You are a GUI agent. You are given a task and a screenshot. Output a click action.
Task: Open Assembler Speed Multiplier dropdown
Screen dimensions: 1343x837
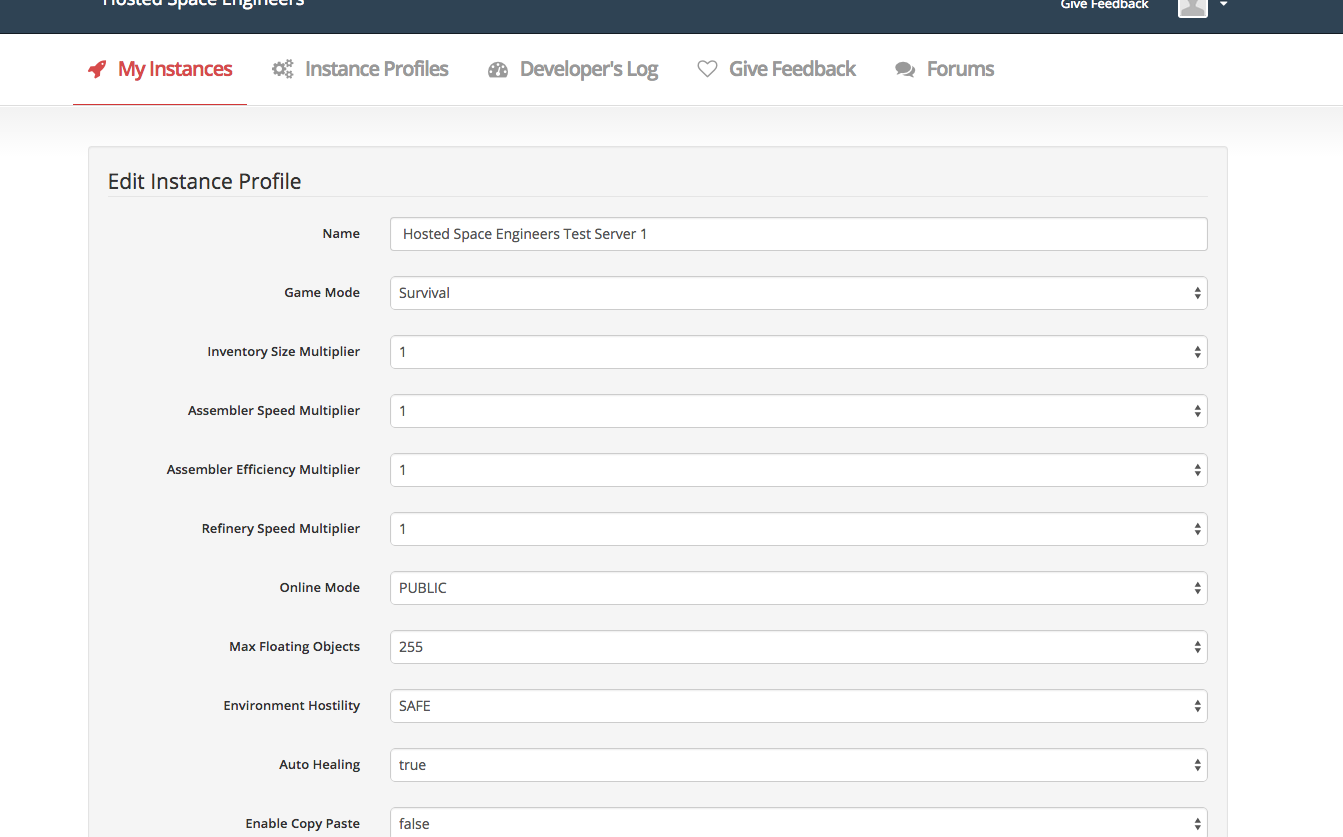click(x=798, y=411)
